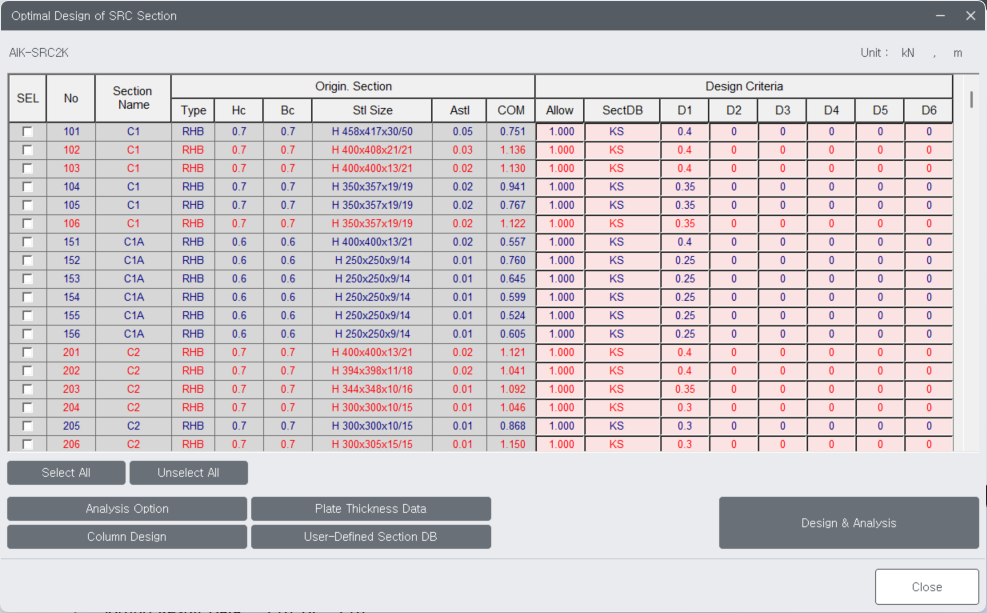Click the Section Name column header

pos(132,97)
